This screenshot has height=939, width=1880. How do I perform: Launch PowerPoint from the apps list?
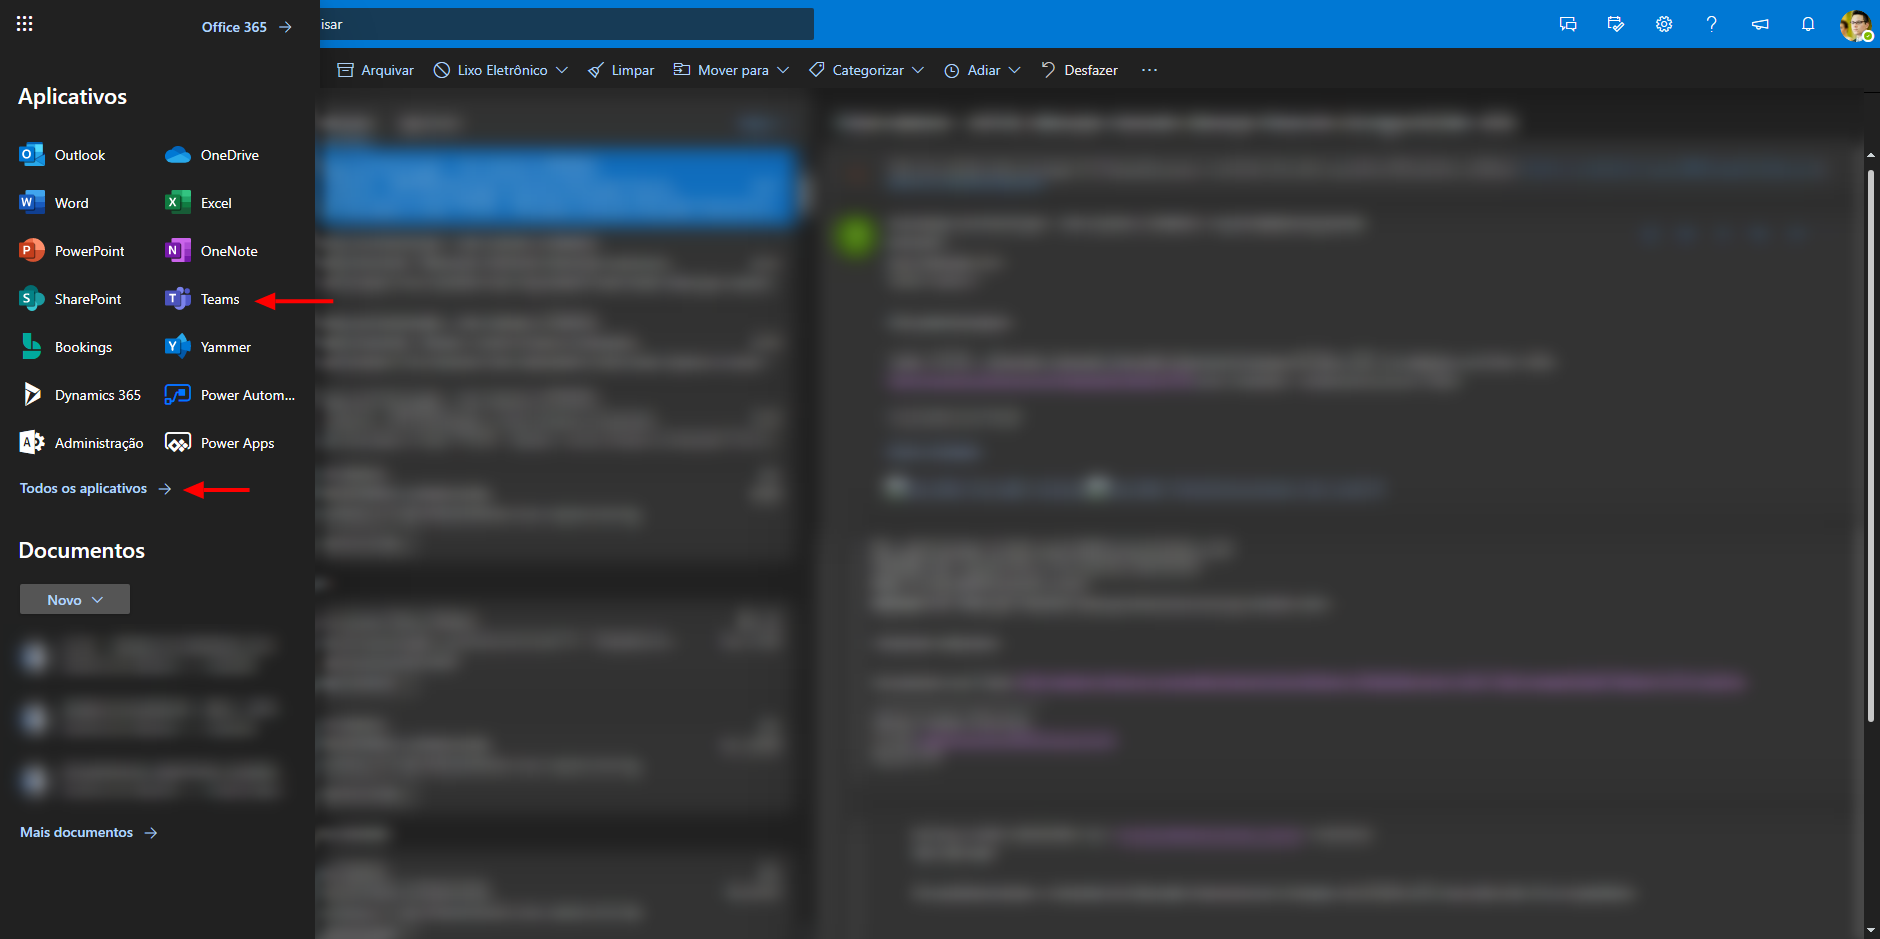pyautogui.click(x=72, y=251)
